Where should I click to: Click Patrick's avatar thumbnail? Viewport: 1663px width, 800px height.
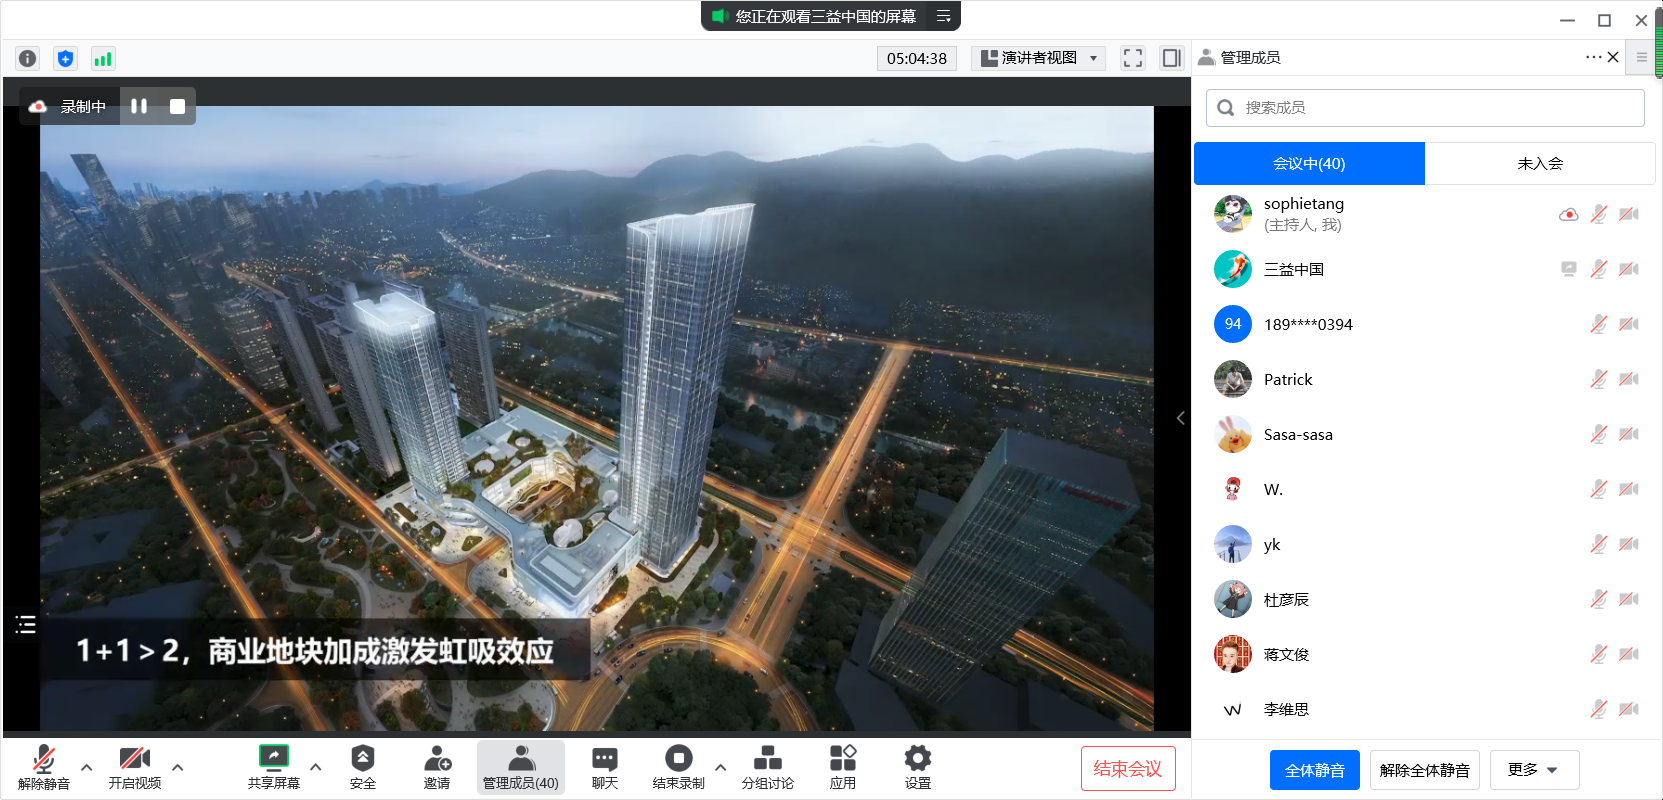[1233, 379]
